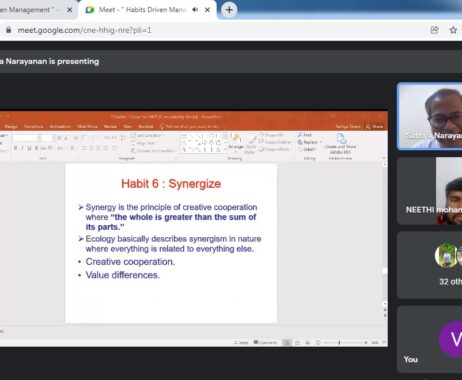View site info via the lock icon
The width and height of the screenshot is (462, 380).
tap(9, 30)
